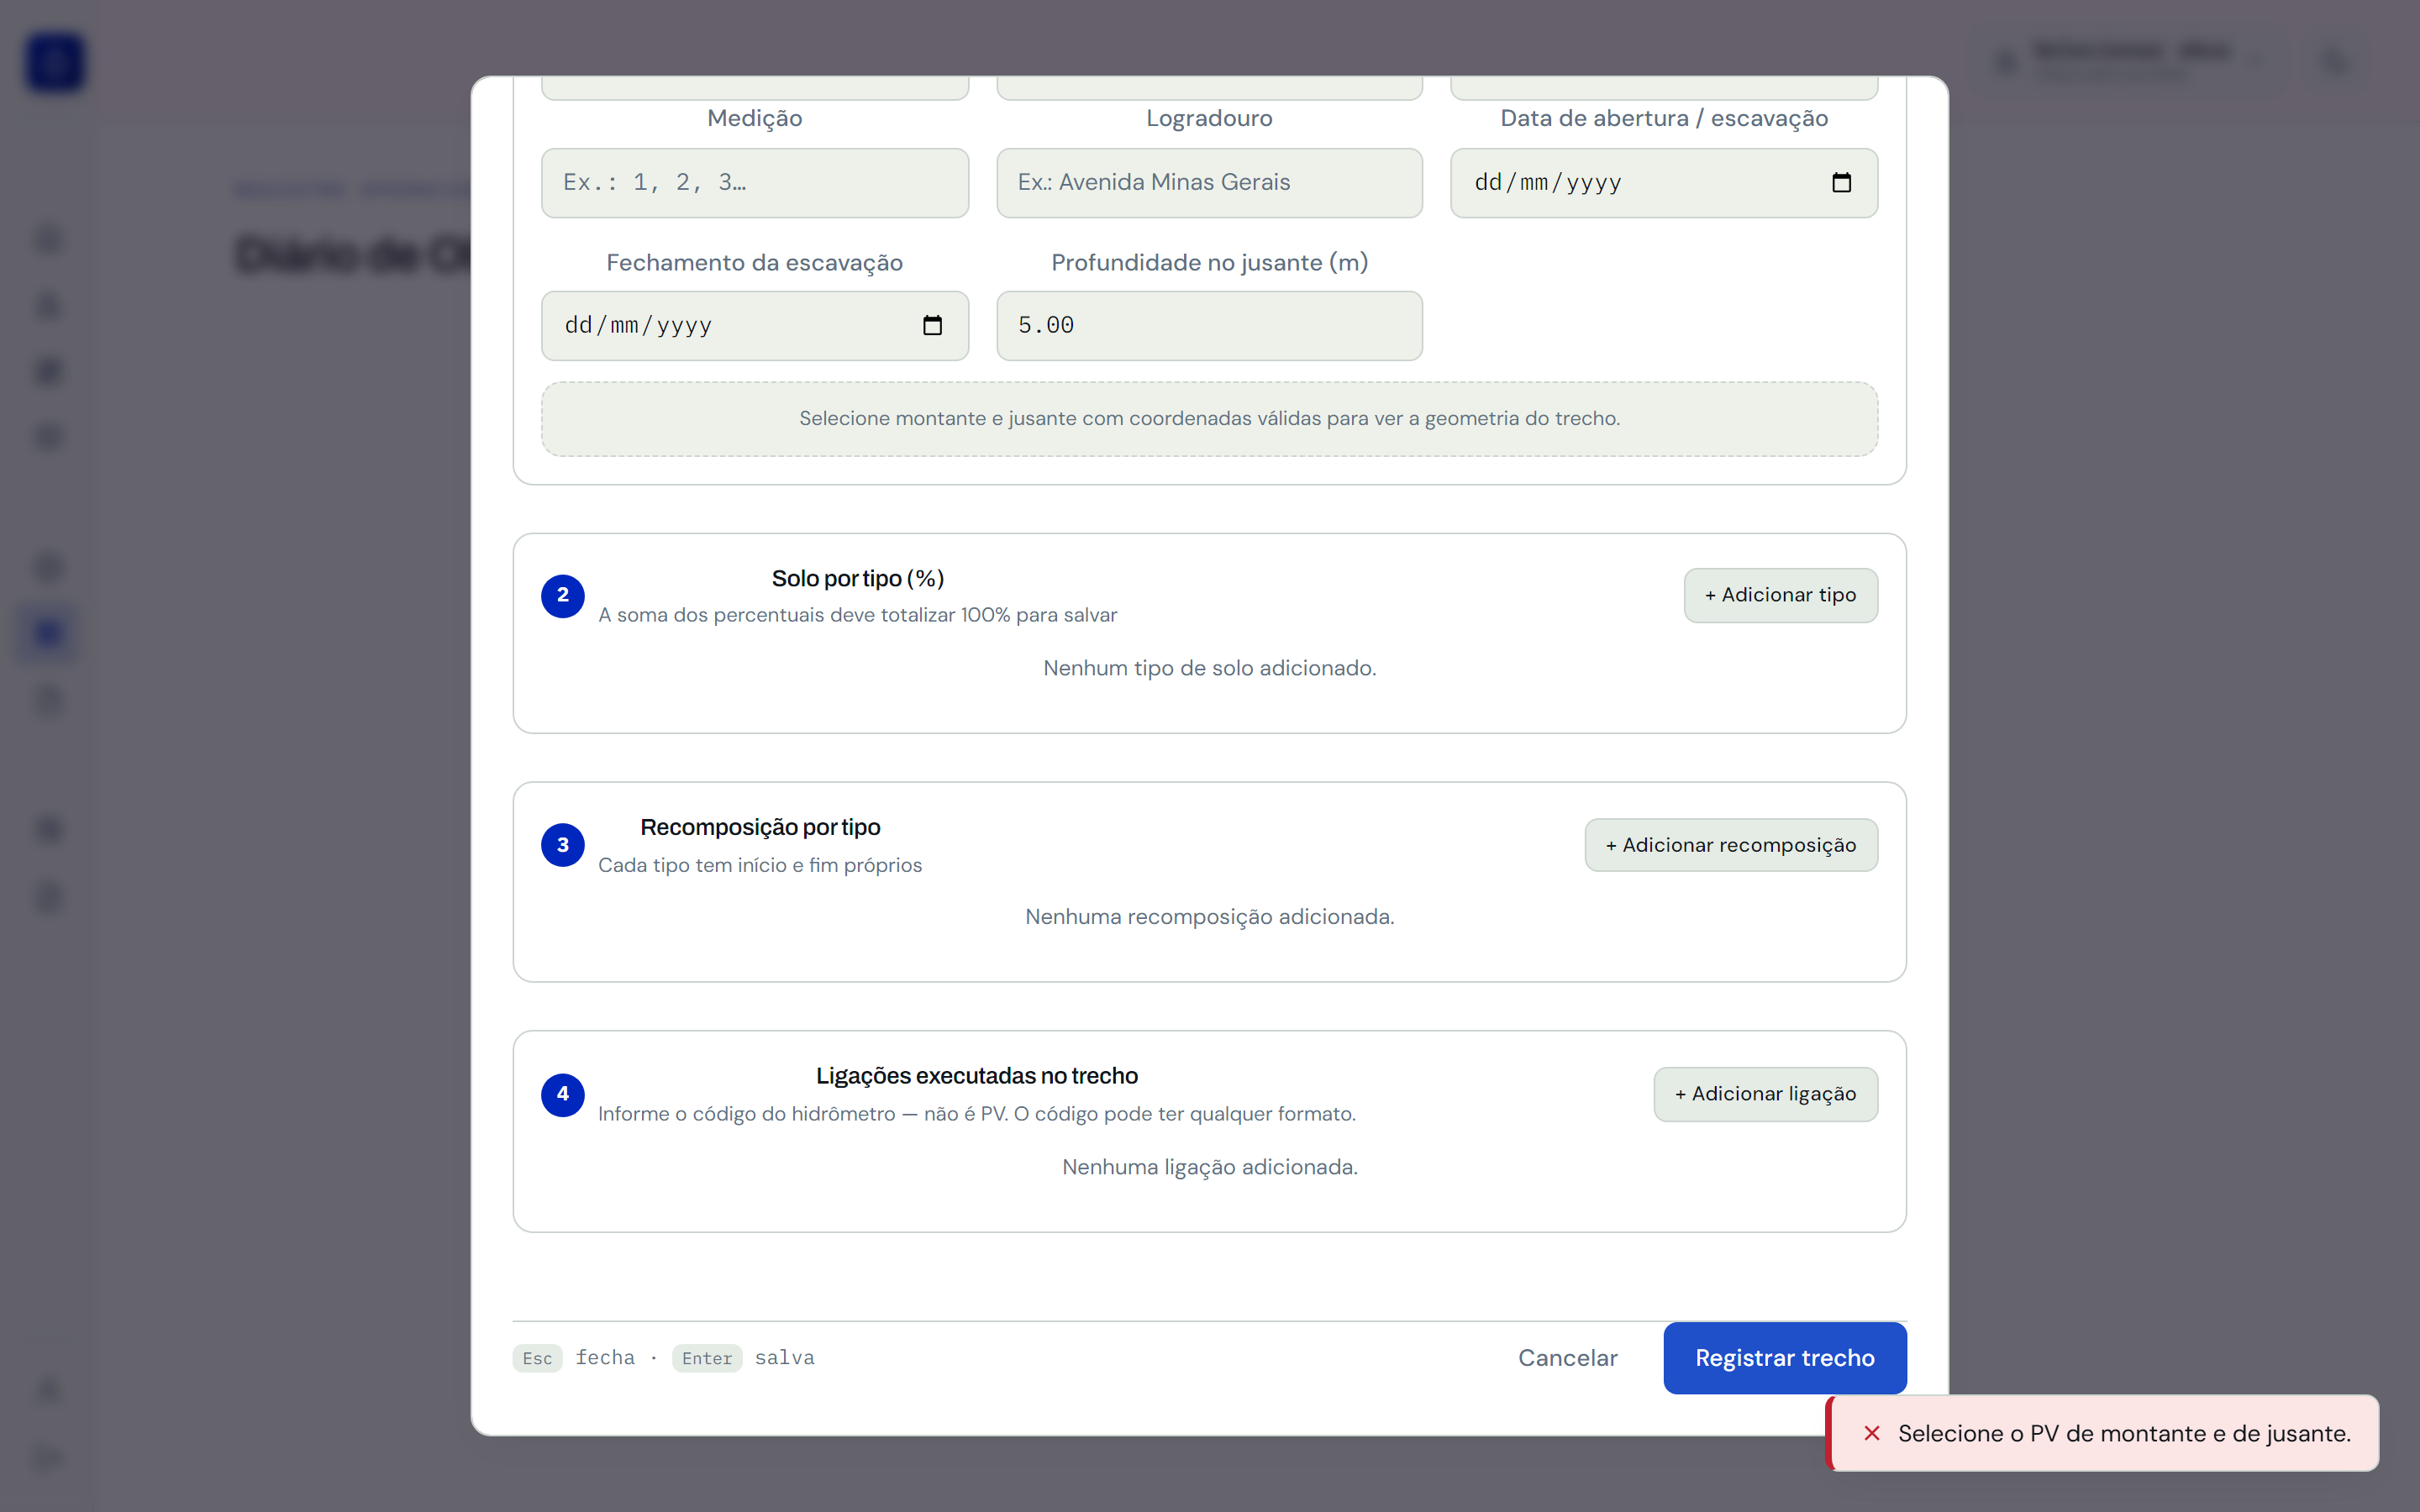Click 'Recomposição por tipo' heading

pos(760,828)
